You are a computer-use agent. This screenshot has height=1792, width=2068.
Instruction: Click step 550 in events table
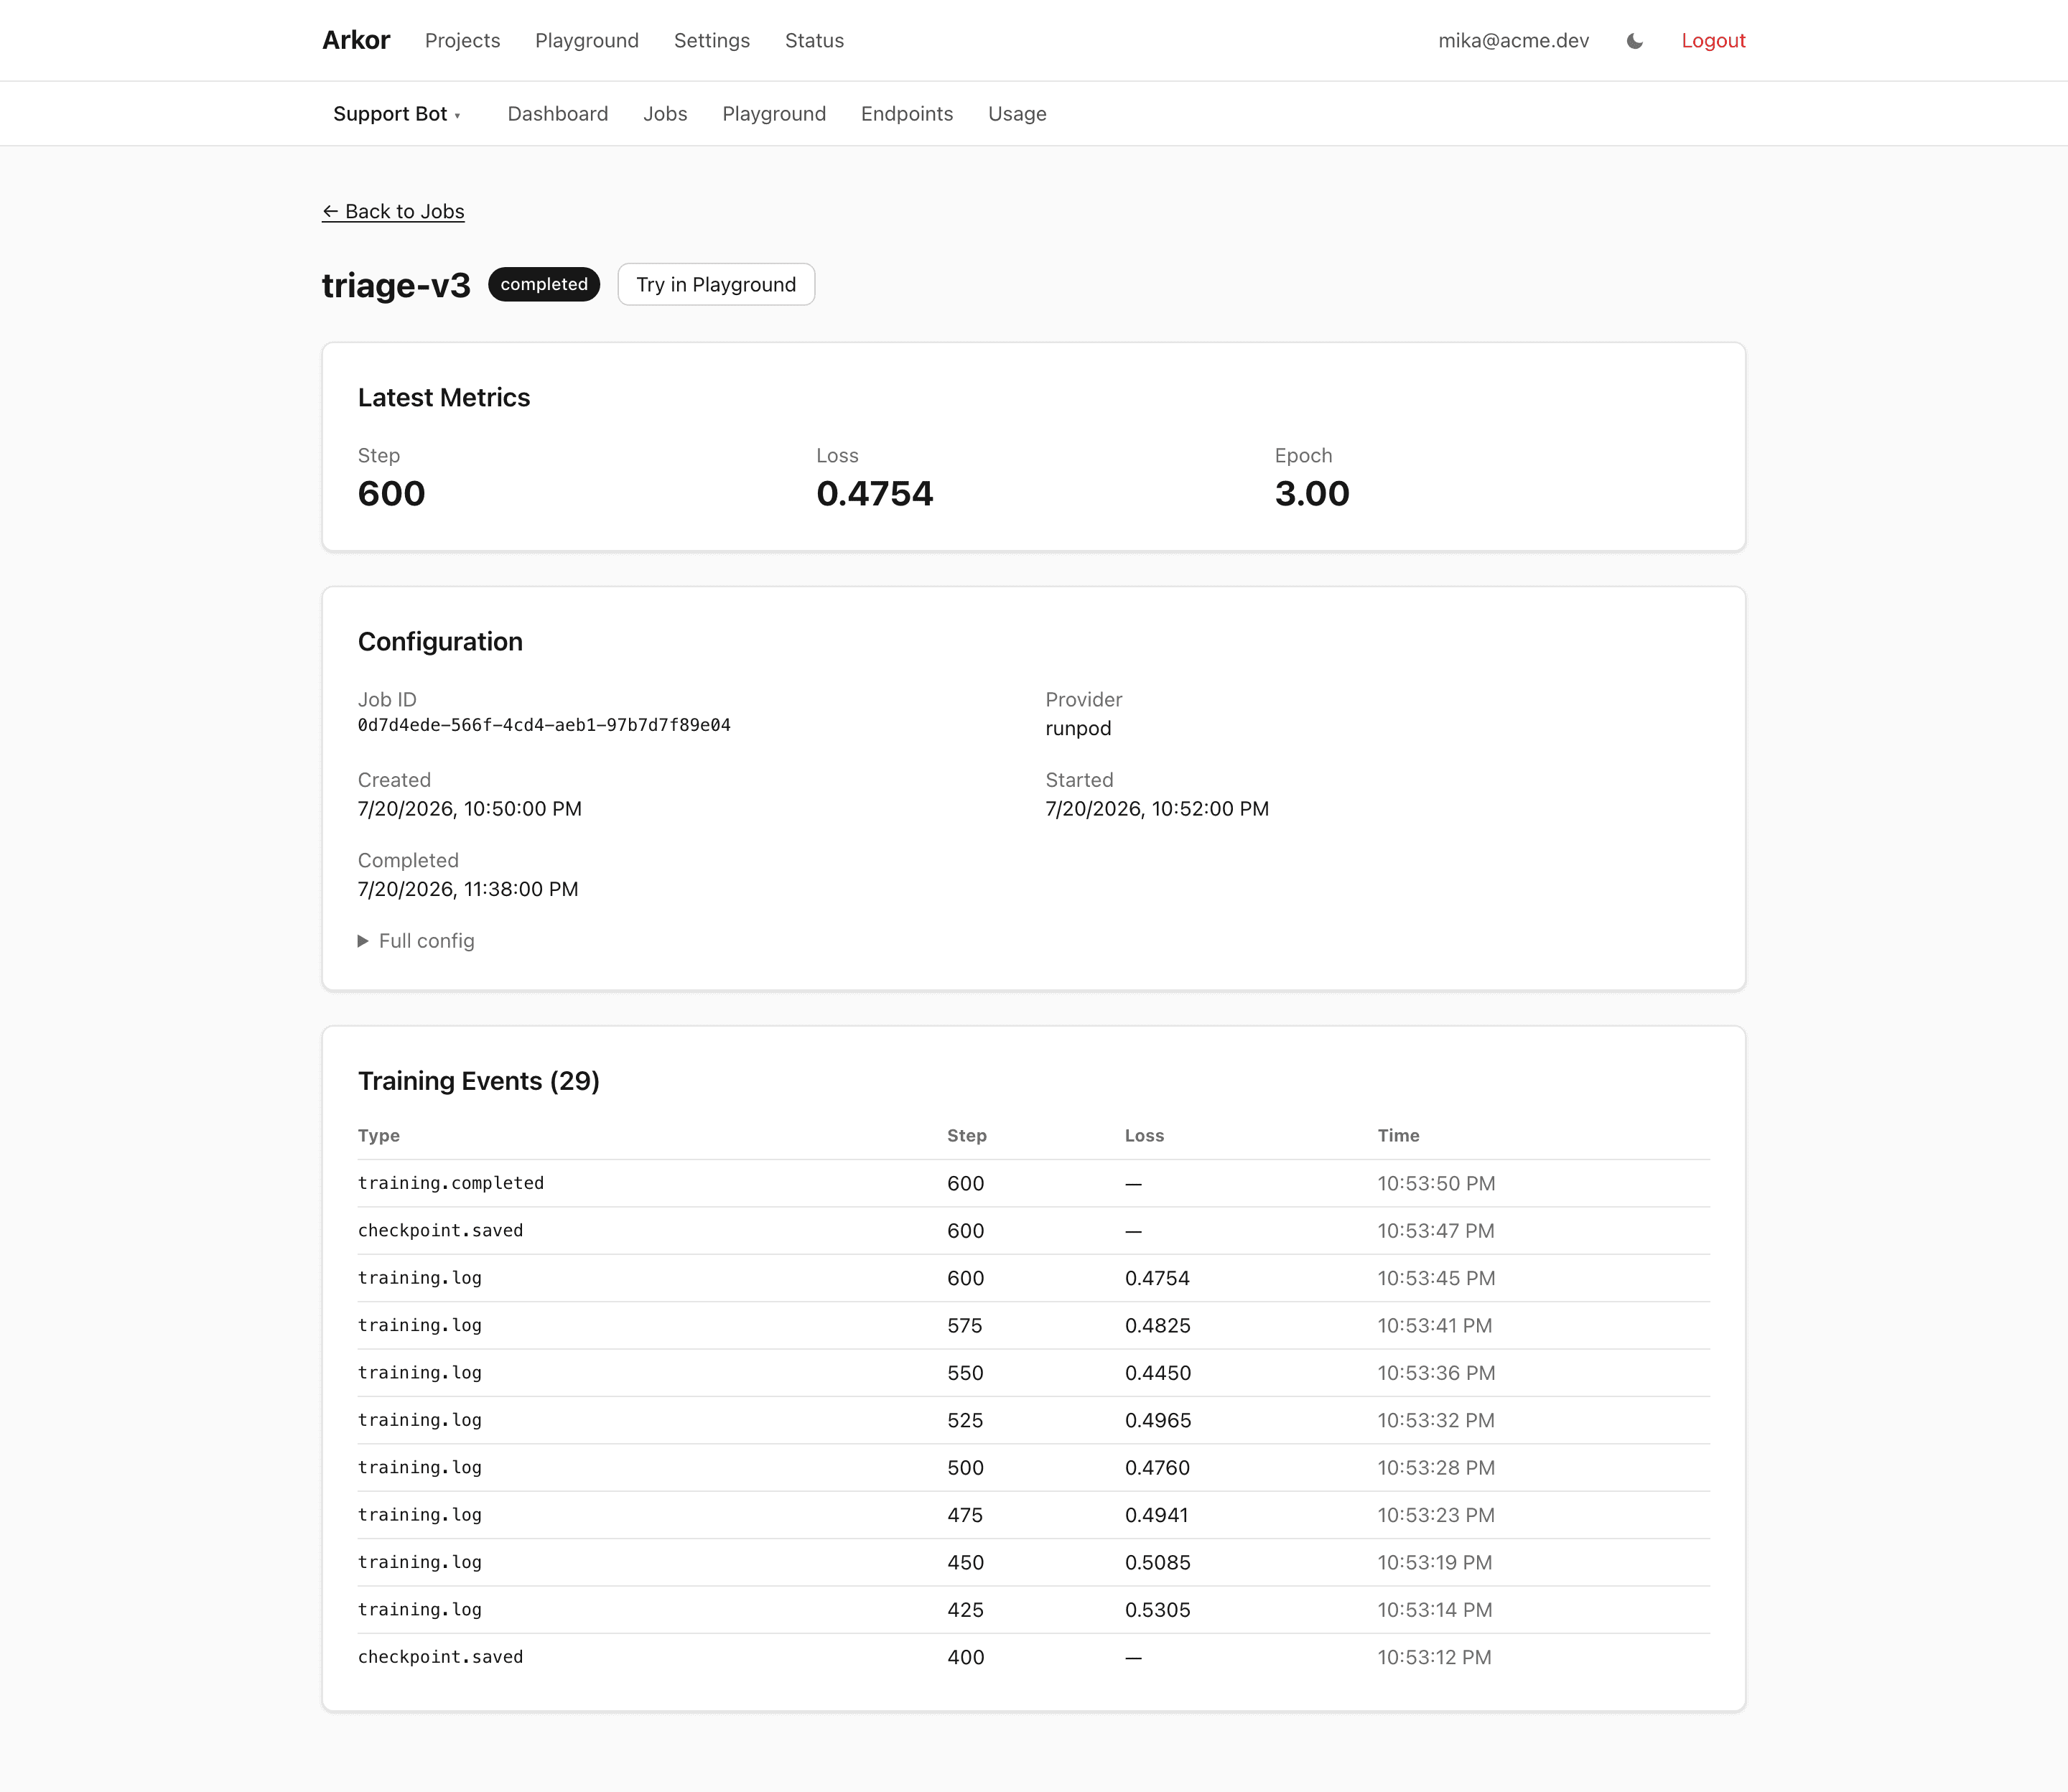965,1373
